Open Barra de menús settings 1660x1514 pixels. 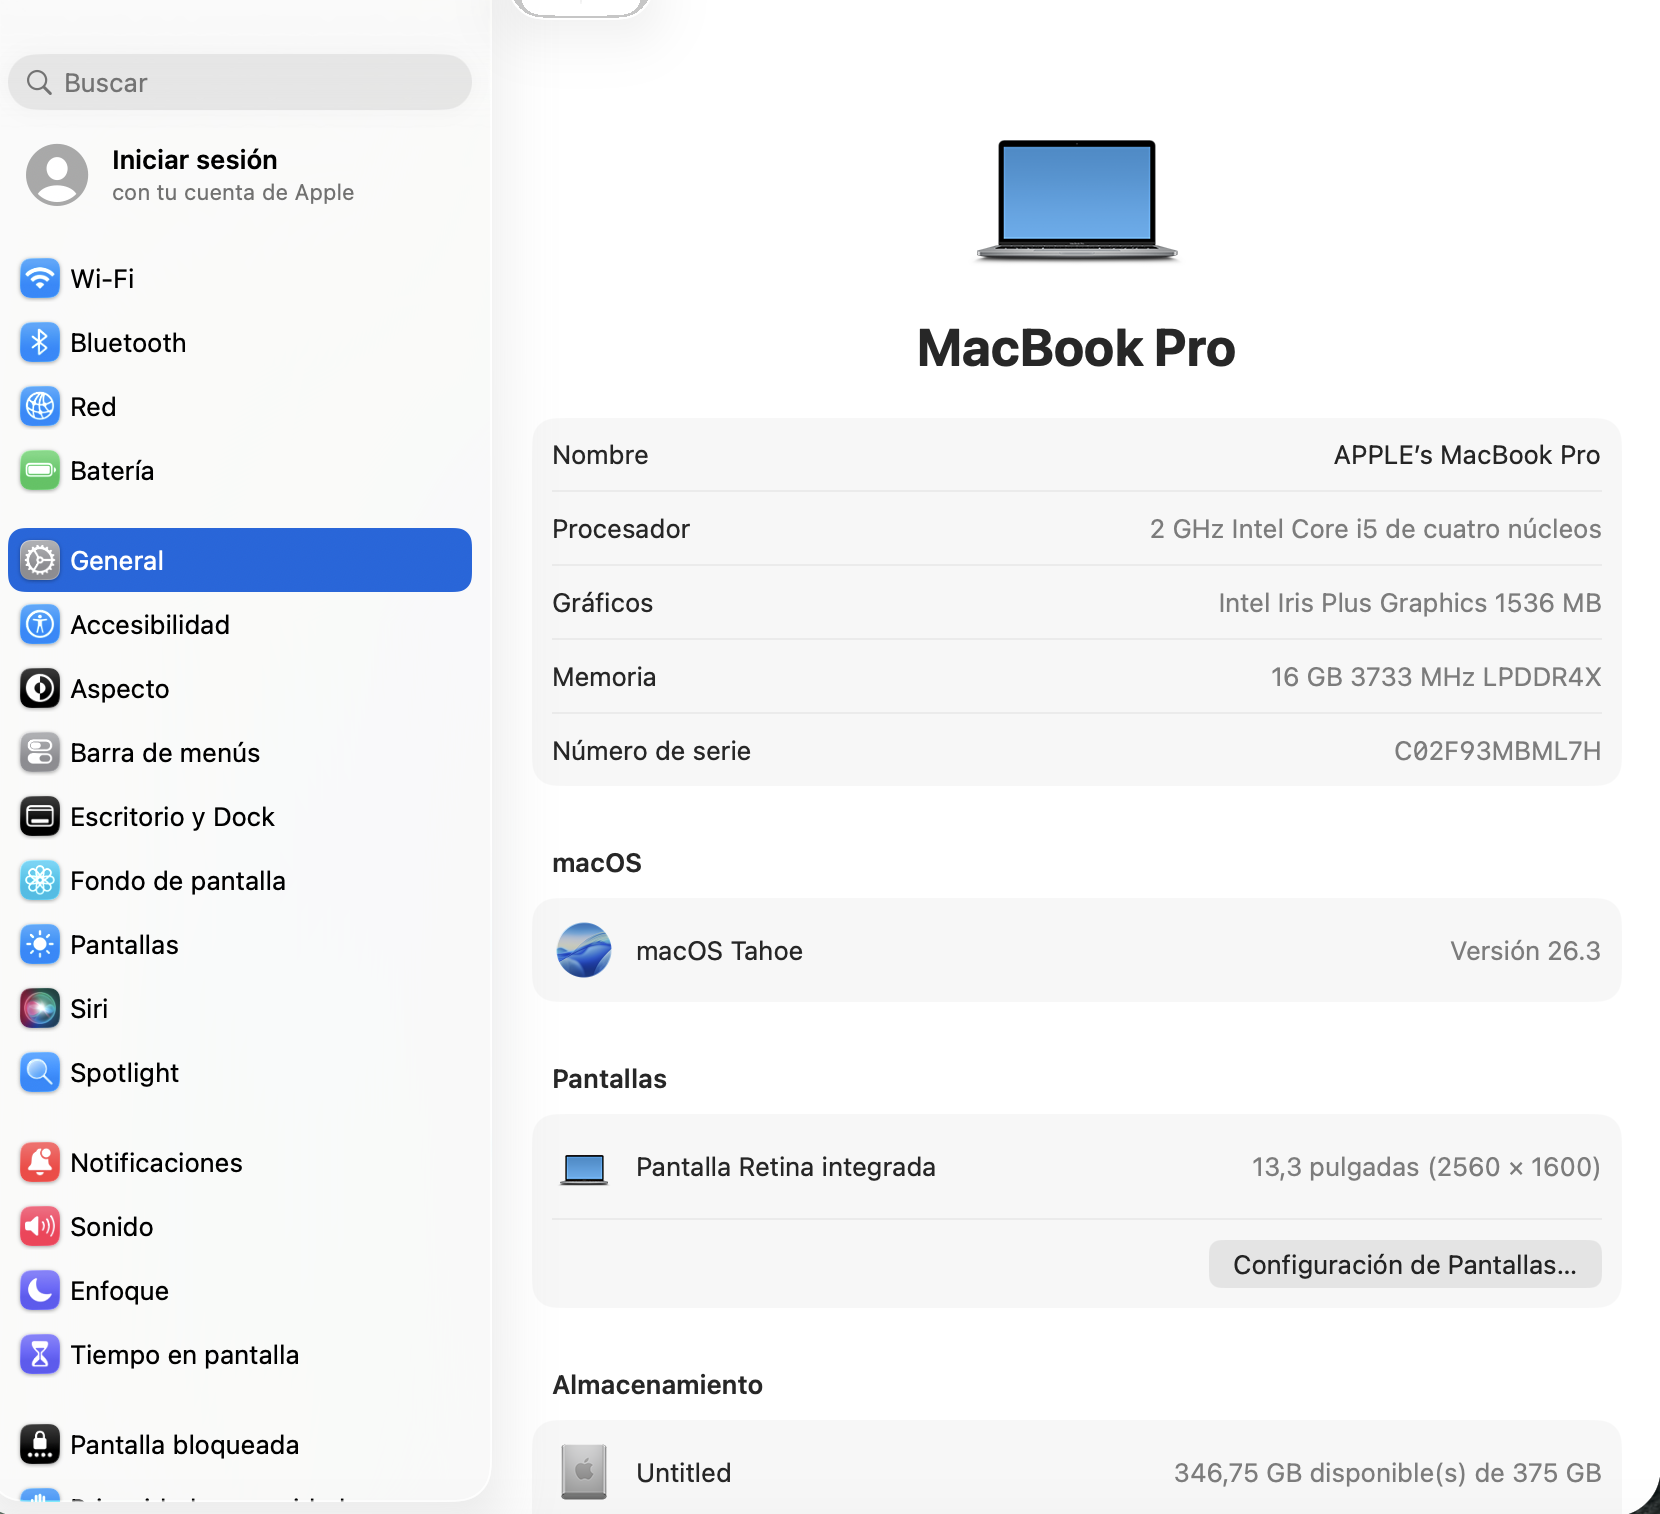165,753
